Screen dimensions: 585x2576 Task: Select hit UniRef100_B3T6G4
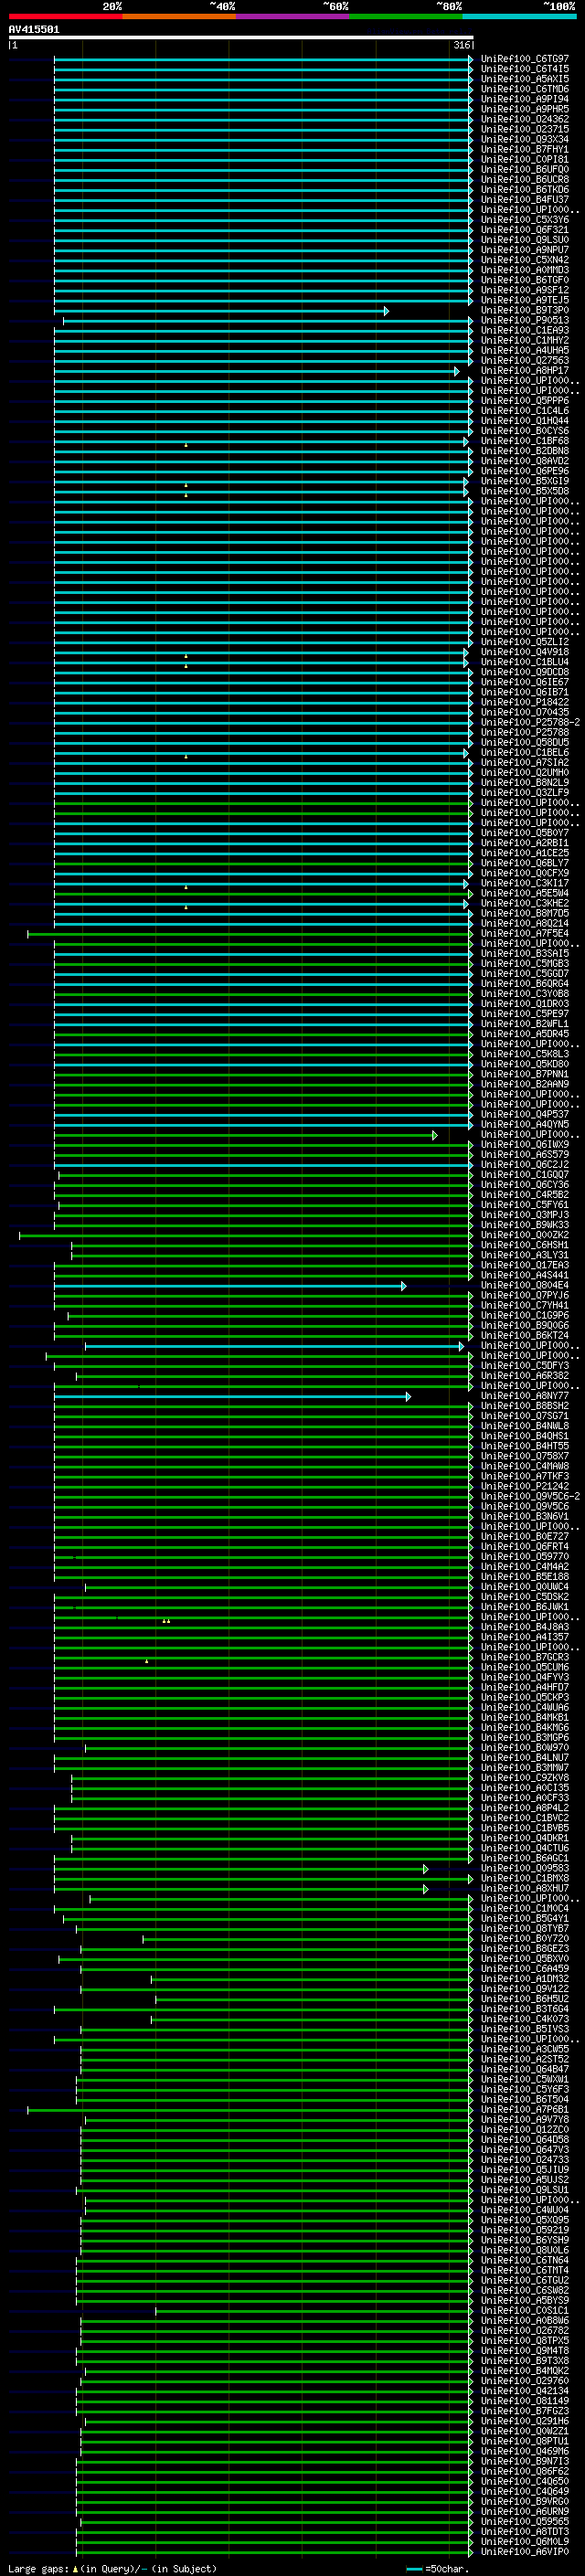click(524, 2009)
